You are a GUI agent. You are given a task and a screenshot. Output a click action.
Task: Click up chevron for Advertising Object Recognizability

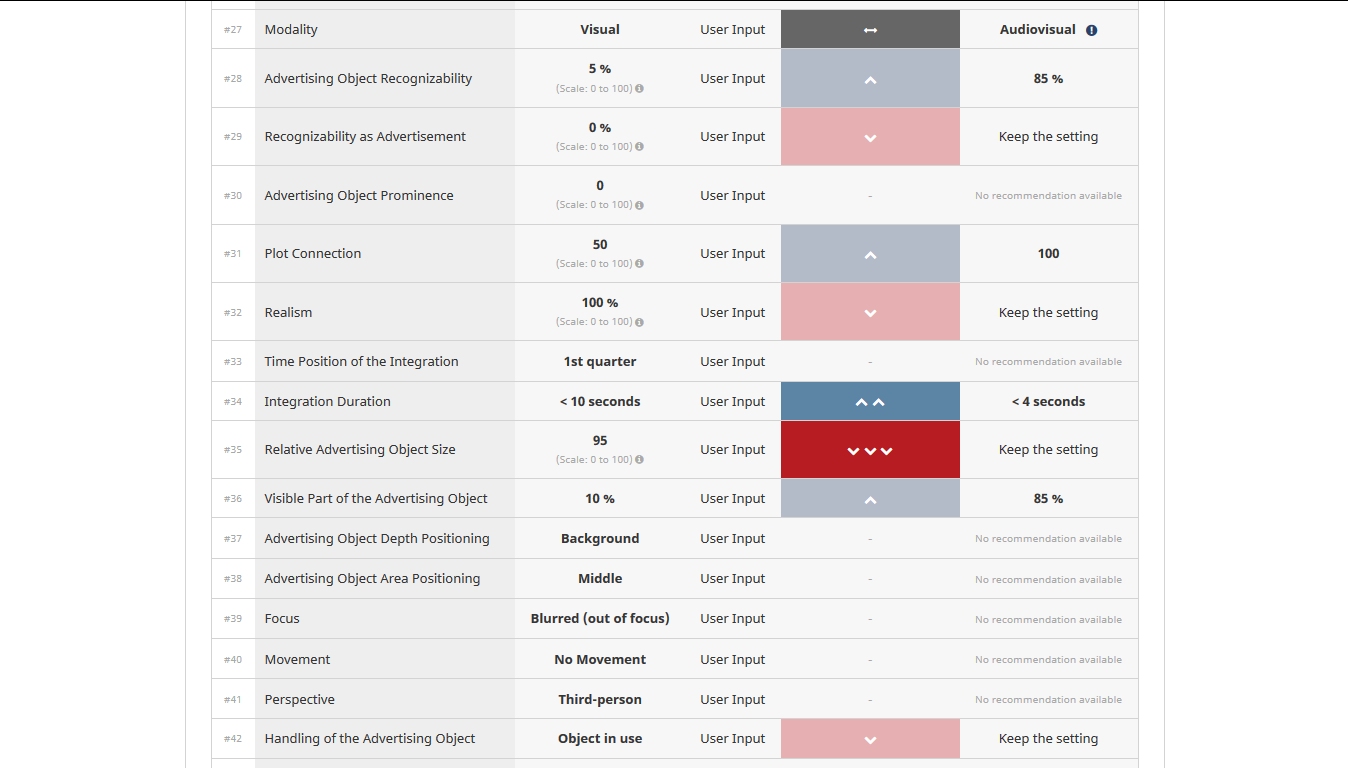coord(870,80)
